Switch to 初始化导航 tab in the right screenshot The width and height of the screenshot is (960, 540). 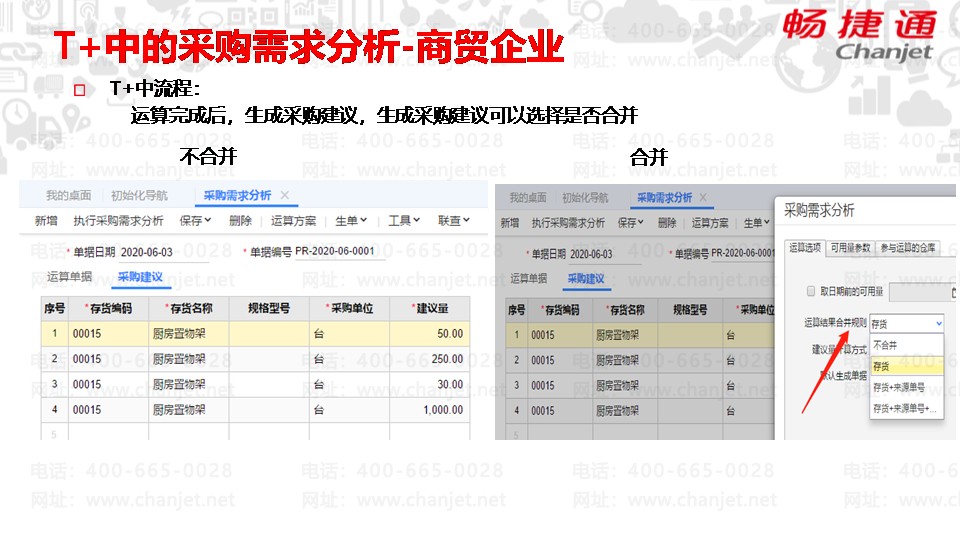(585, 198)
